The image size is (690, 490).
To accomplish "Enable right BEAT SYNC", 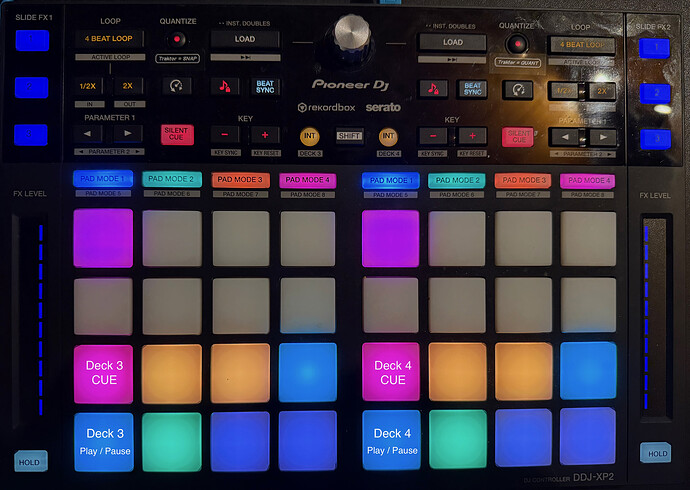I will pyautogui.click(x=472, y=89).
